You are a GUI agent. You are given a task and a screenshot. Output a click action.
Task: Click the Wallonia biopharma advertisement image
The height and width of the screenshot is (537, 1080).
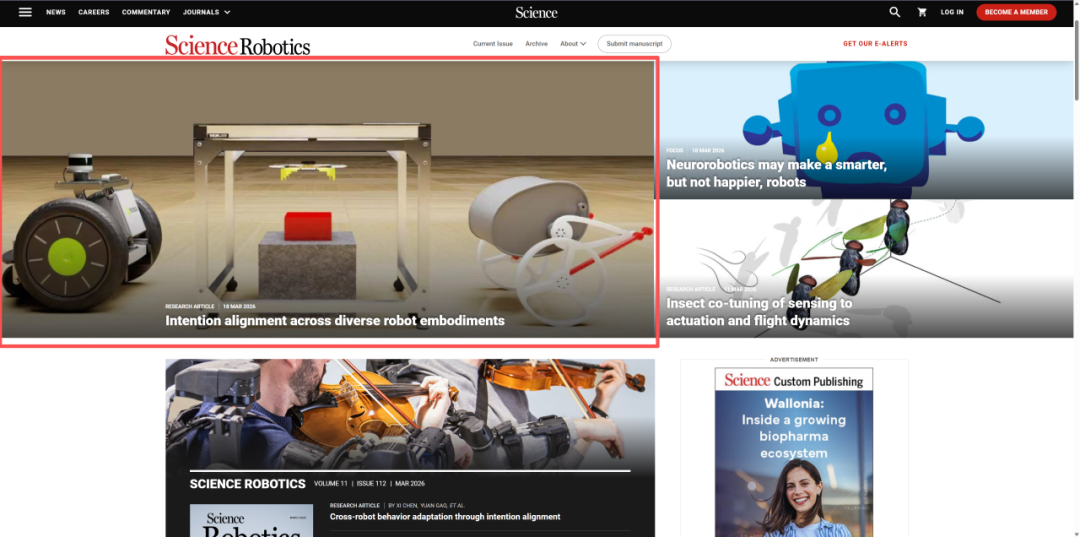[793, 452]
